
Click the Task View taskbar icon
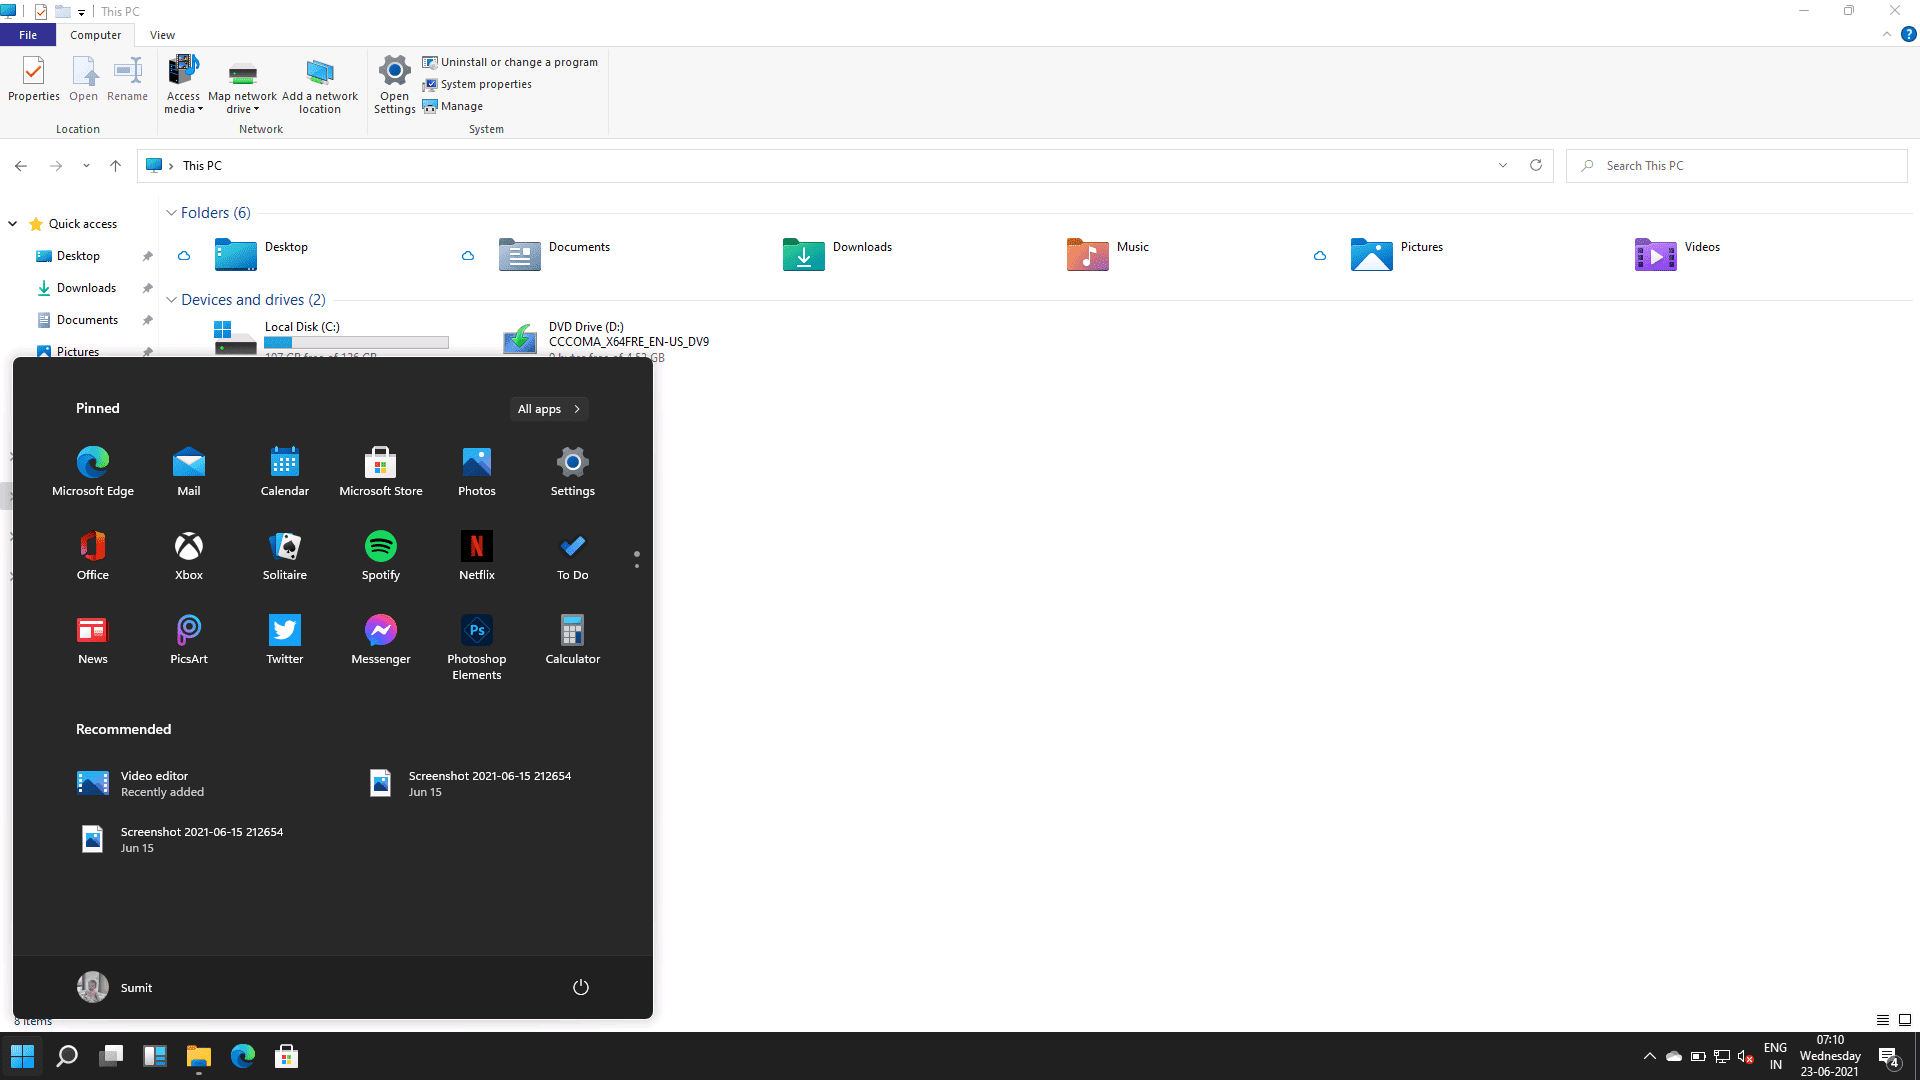click(111, 1056)
